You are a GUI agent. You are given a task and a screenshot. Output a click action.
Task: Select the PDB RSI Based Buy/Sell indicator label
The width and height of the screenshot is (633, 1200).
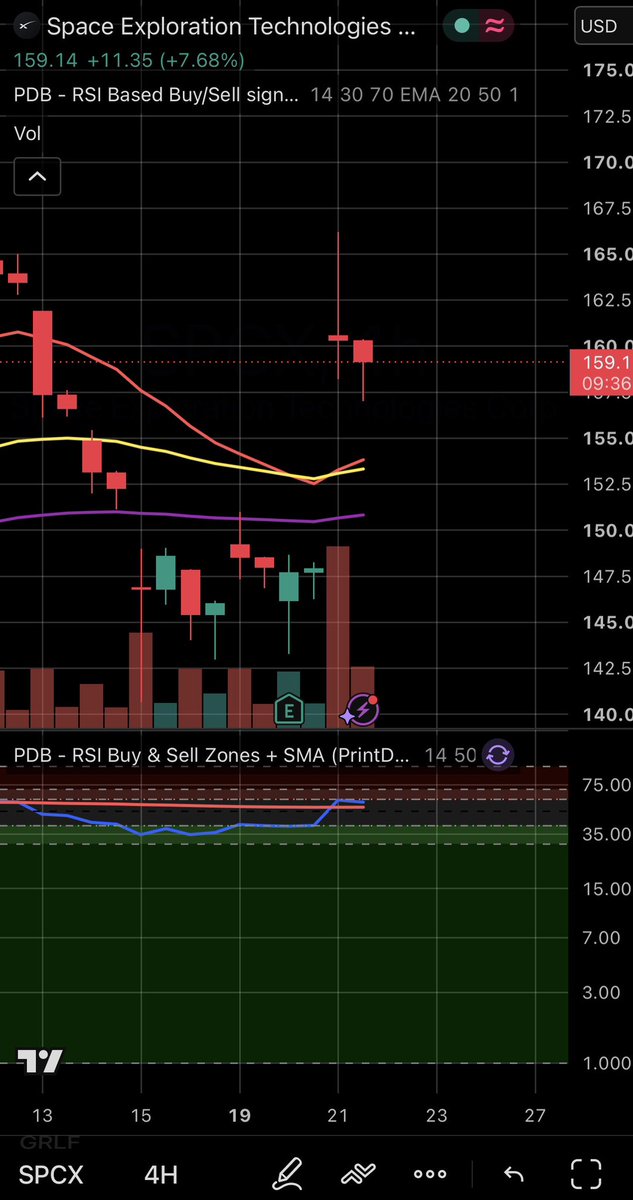tap(156, 95)
